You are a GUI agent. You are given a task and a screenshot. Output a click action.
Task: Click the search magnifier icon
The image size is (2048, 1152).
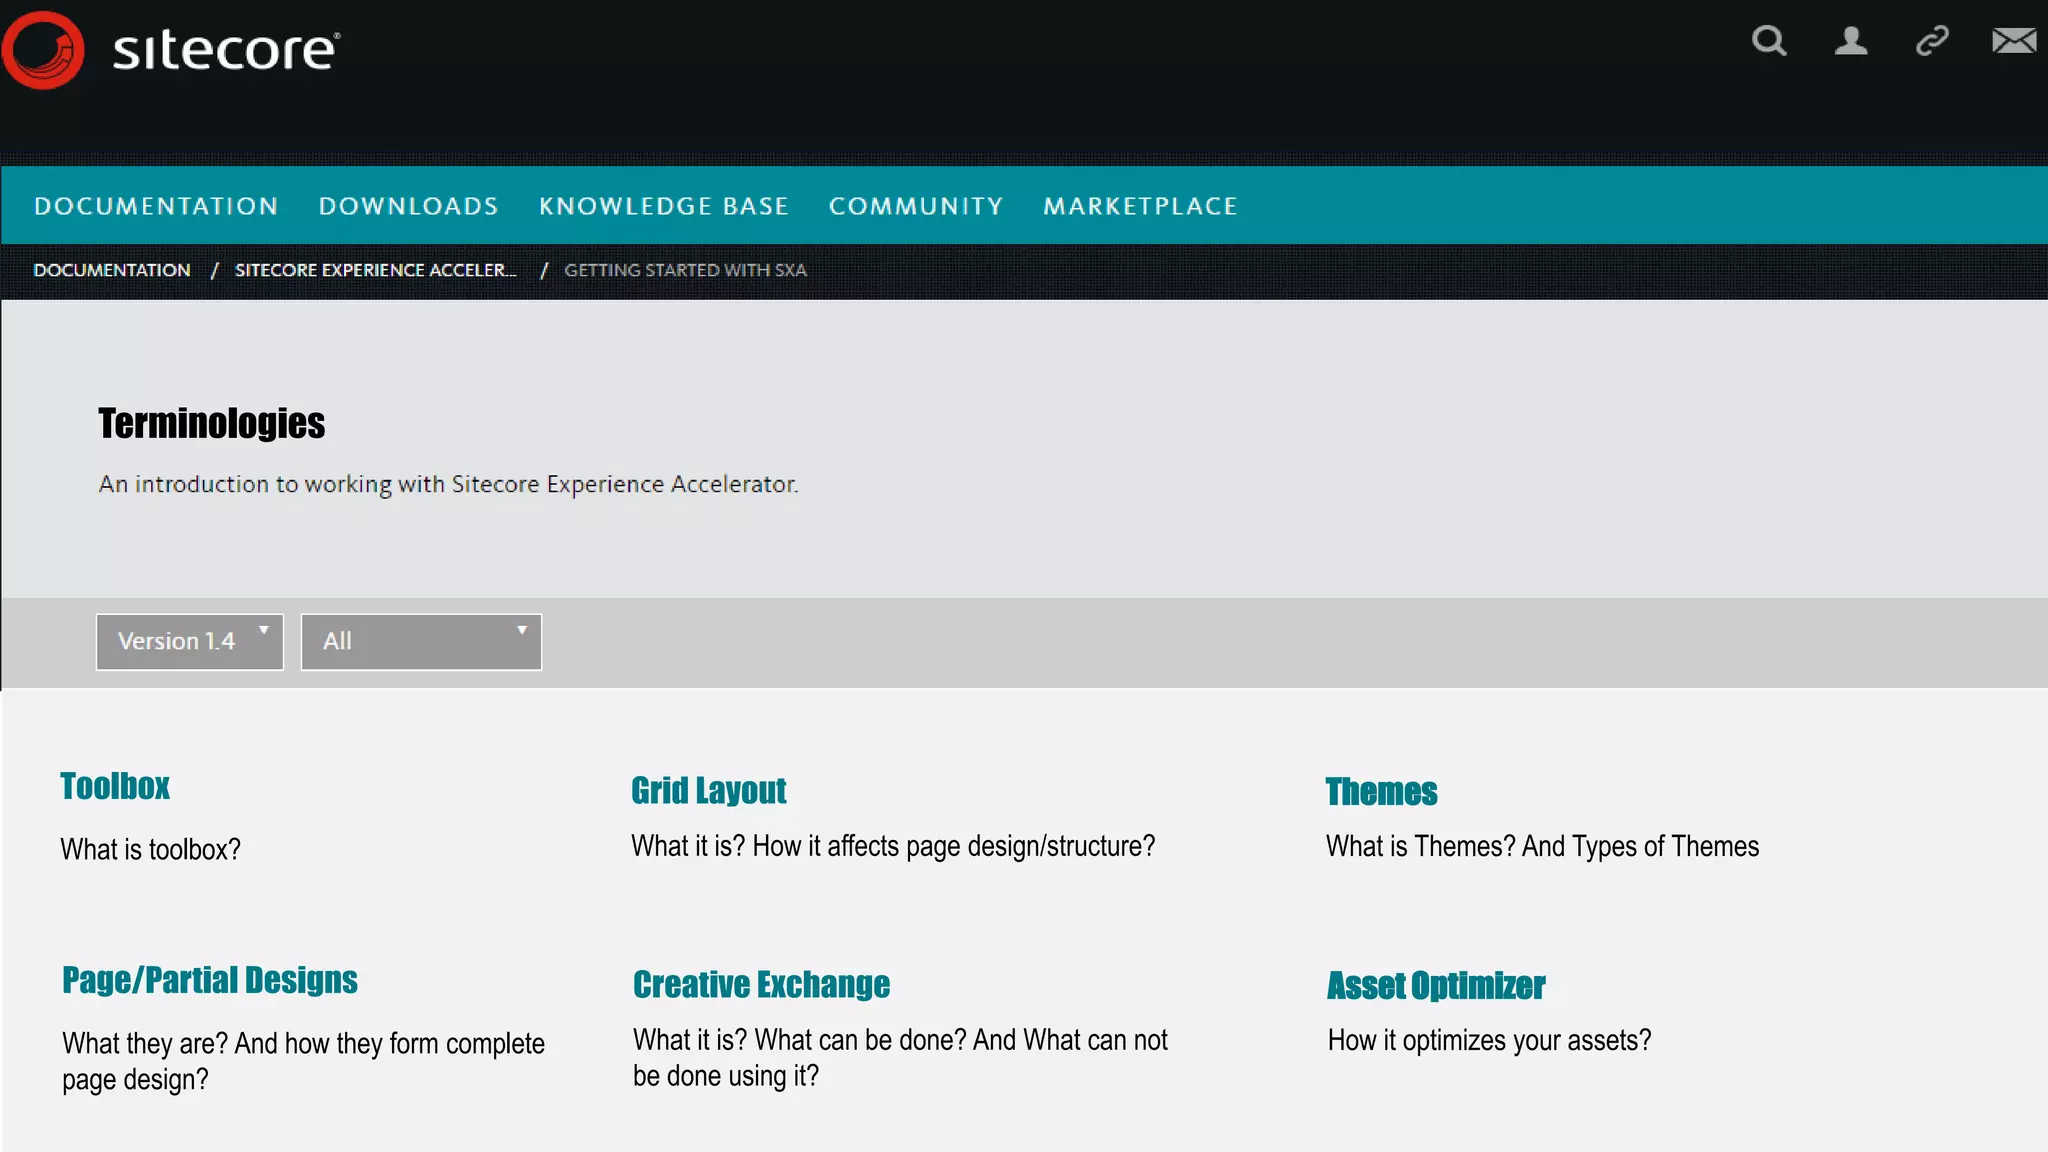[1768, 41]
